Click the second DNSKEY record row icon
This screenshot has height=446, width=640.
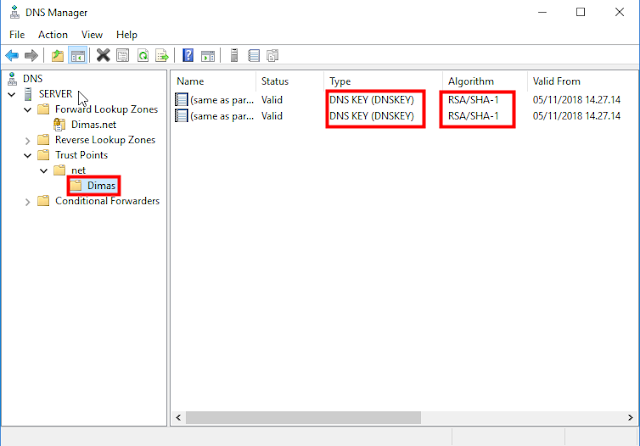(181, 115)
